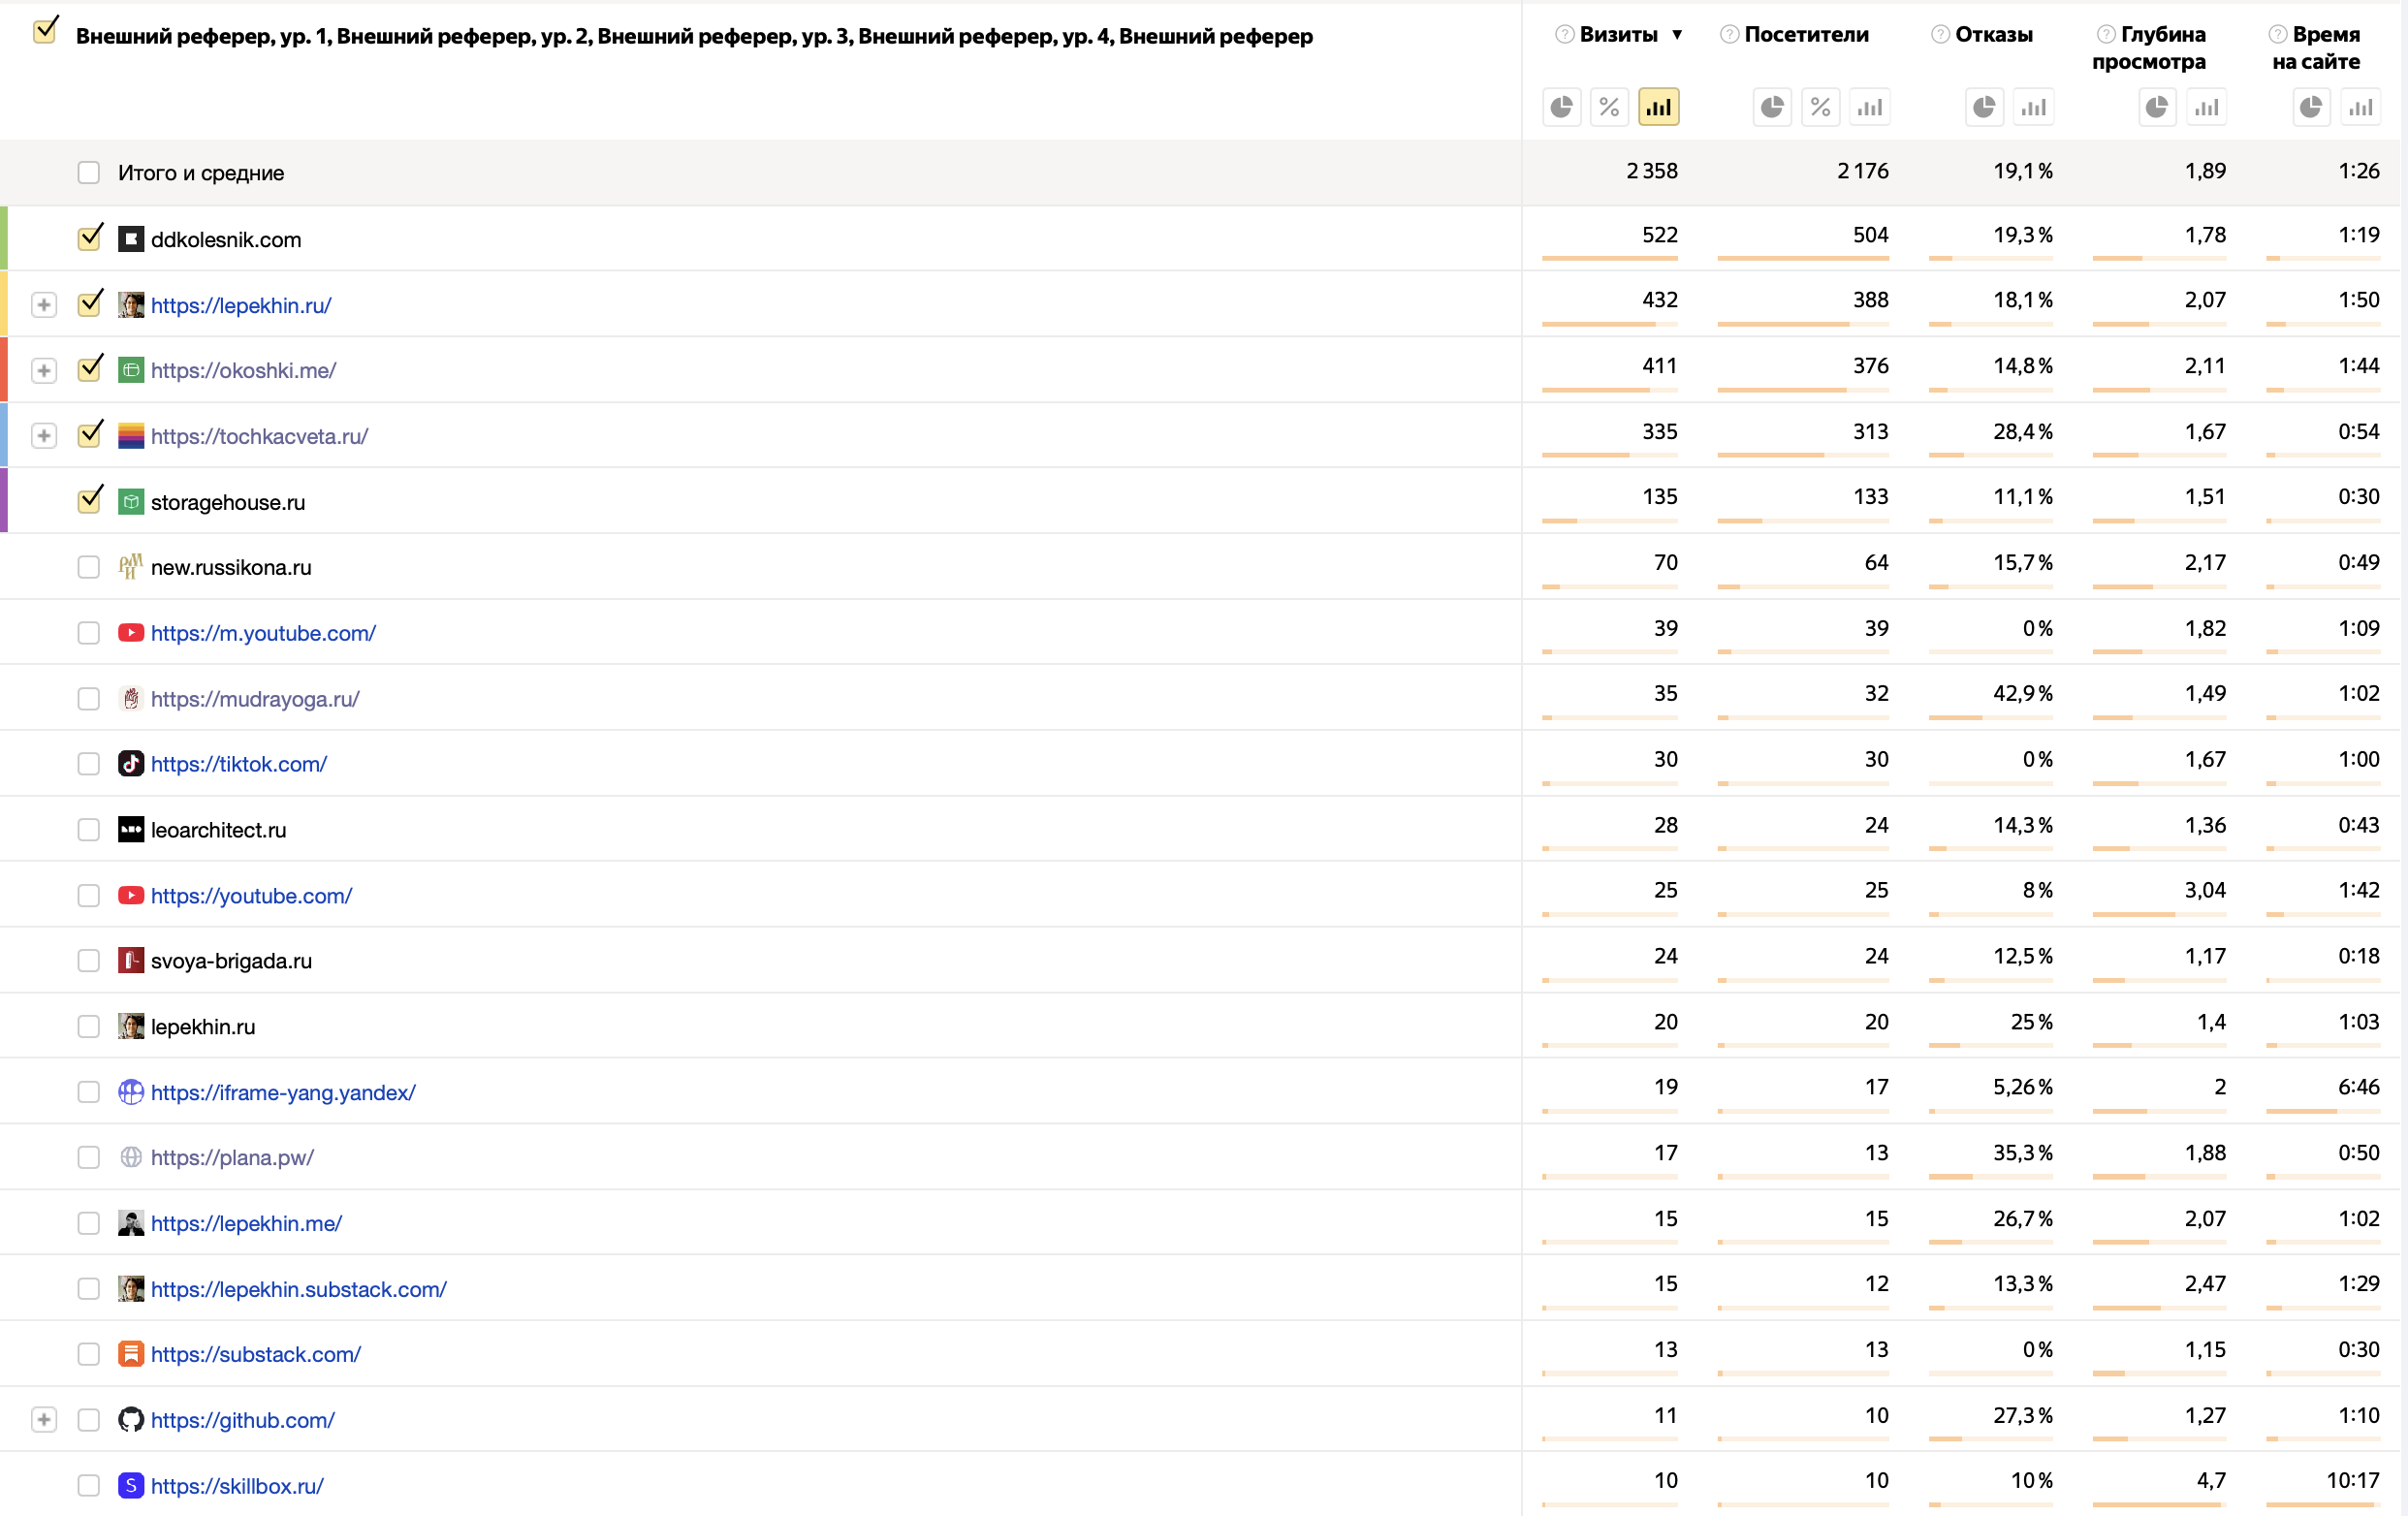The width and height of the screenshot is (2408, 1516).
Task: Select pie chart icon under Посетители column
Action: click(1772, 107)
